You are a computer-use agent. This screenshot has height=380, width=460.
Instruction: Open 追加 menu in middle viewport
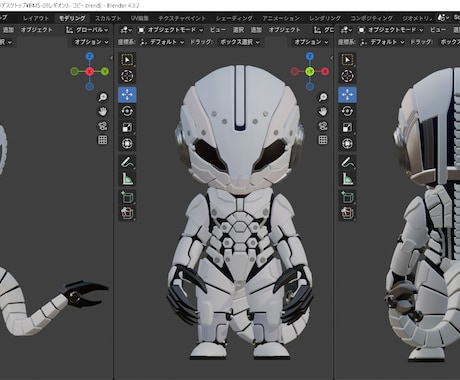[256, 30]
